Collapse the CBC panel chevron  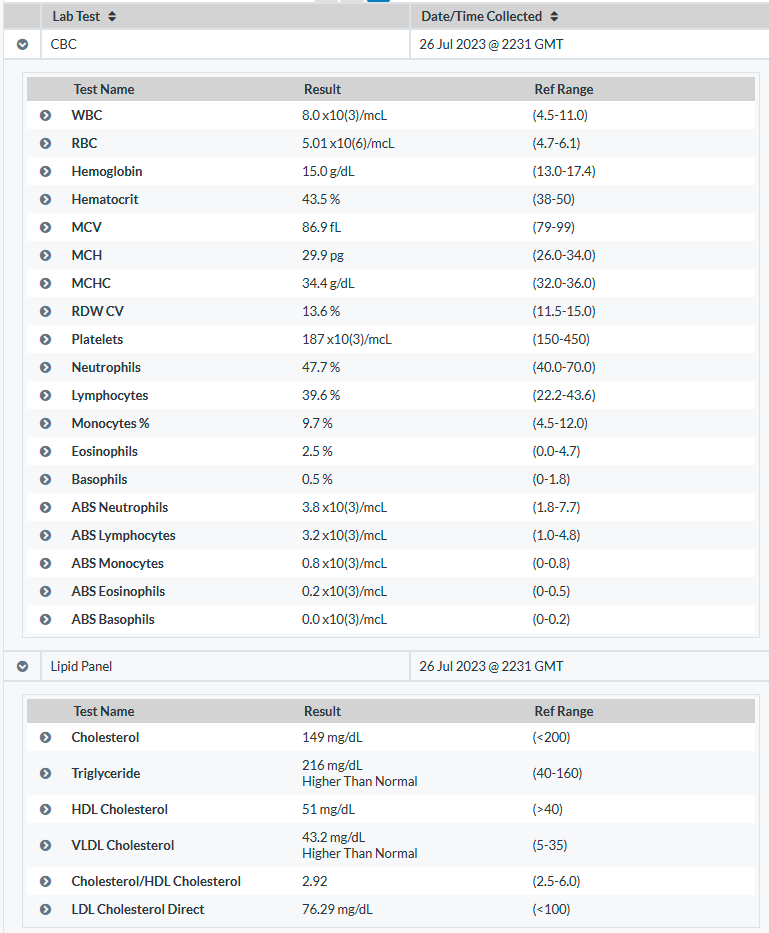pyautogui.click(x=23, y=45)
